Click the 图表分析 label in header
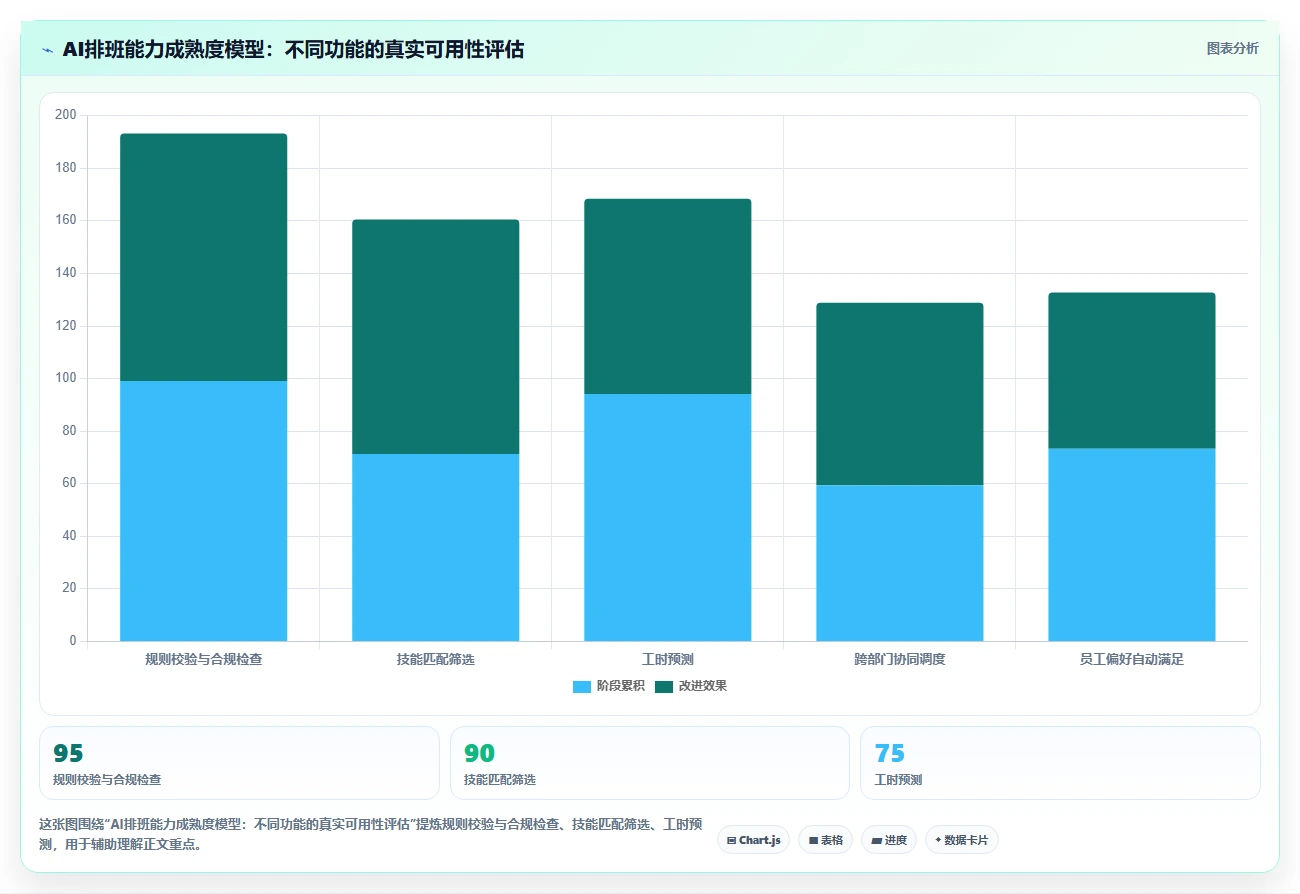This screenshot has height=894, width=1300. point(1232,48)
